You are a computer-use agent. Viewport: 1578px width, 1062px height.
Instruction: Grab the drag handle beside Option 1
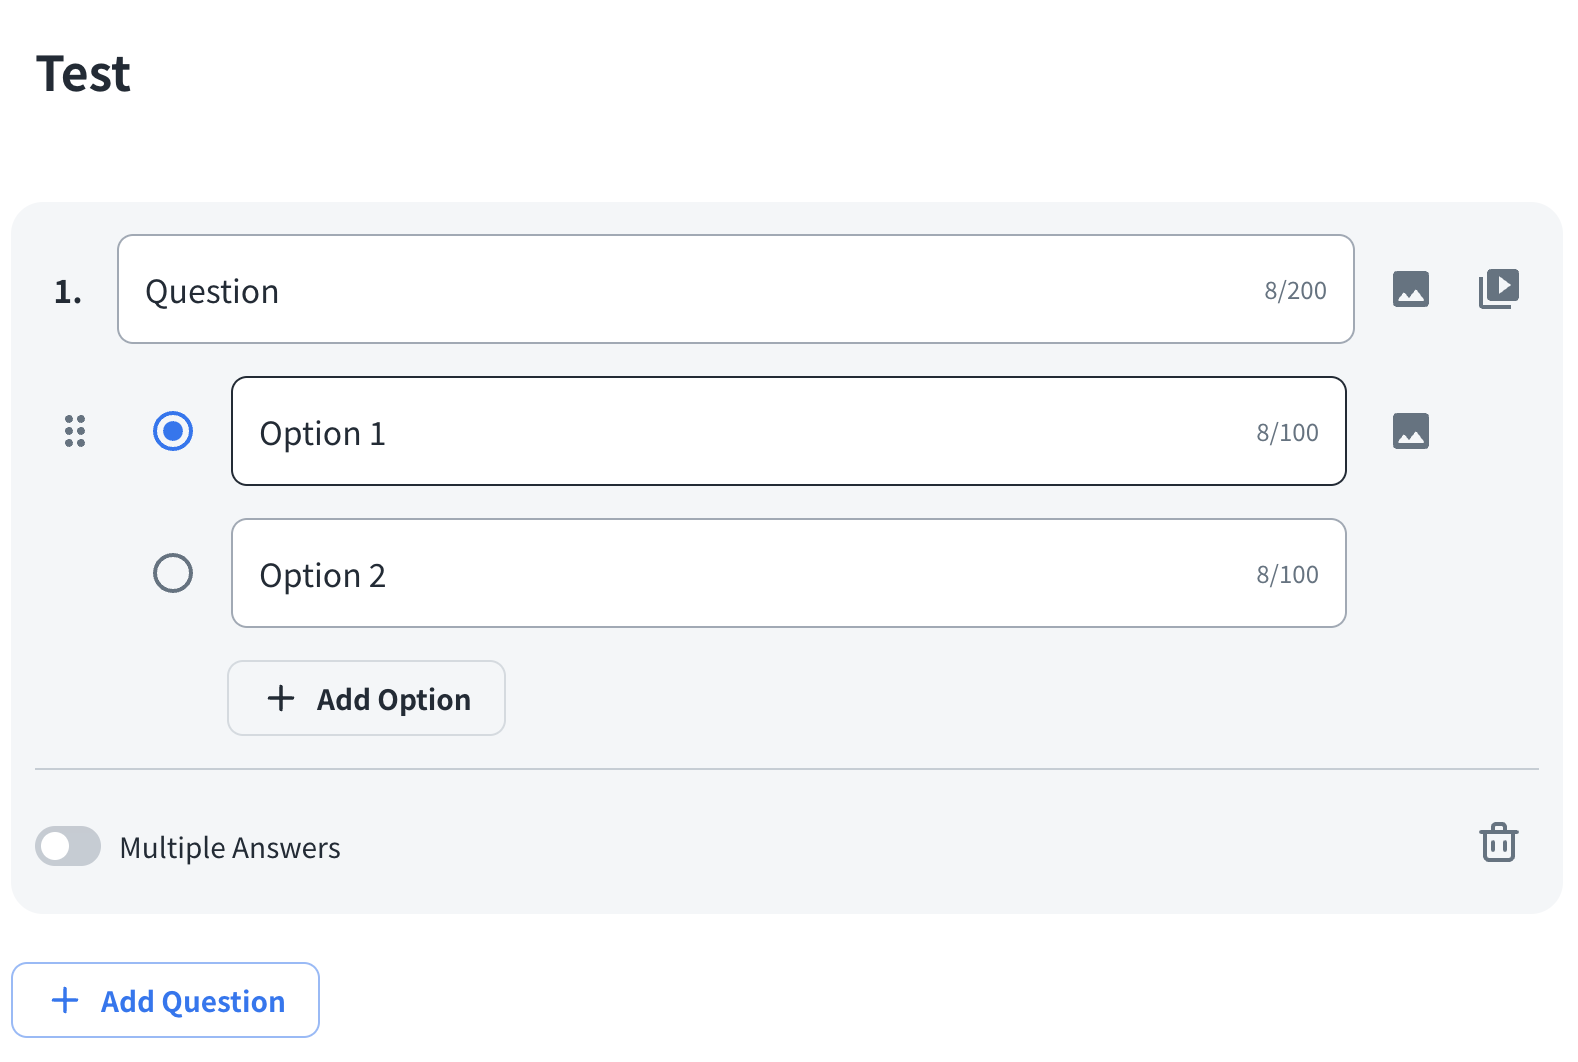tap(75, 431)
